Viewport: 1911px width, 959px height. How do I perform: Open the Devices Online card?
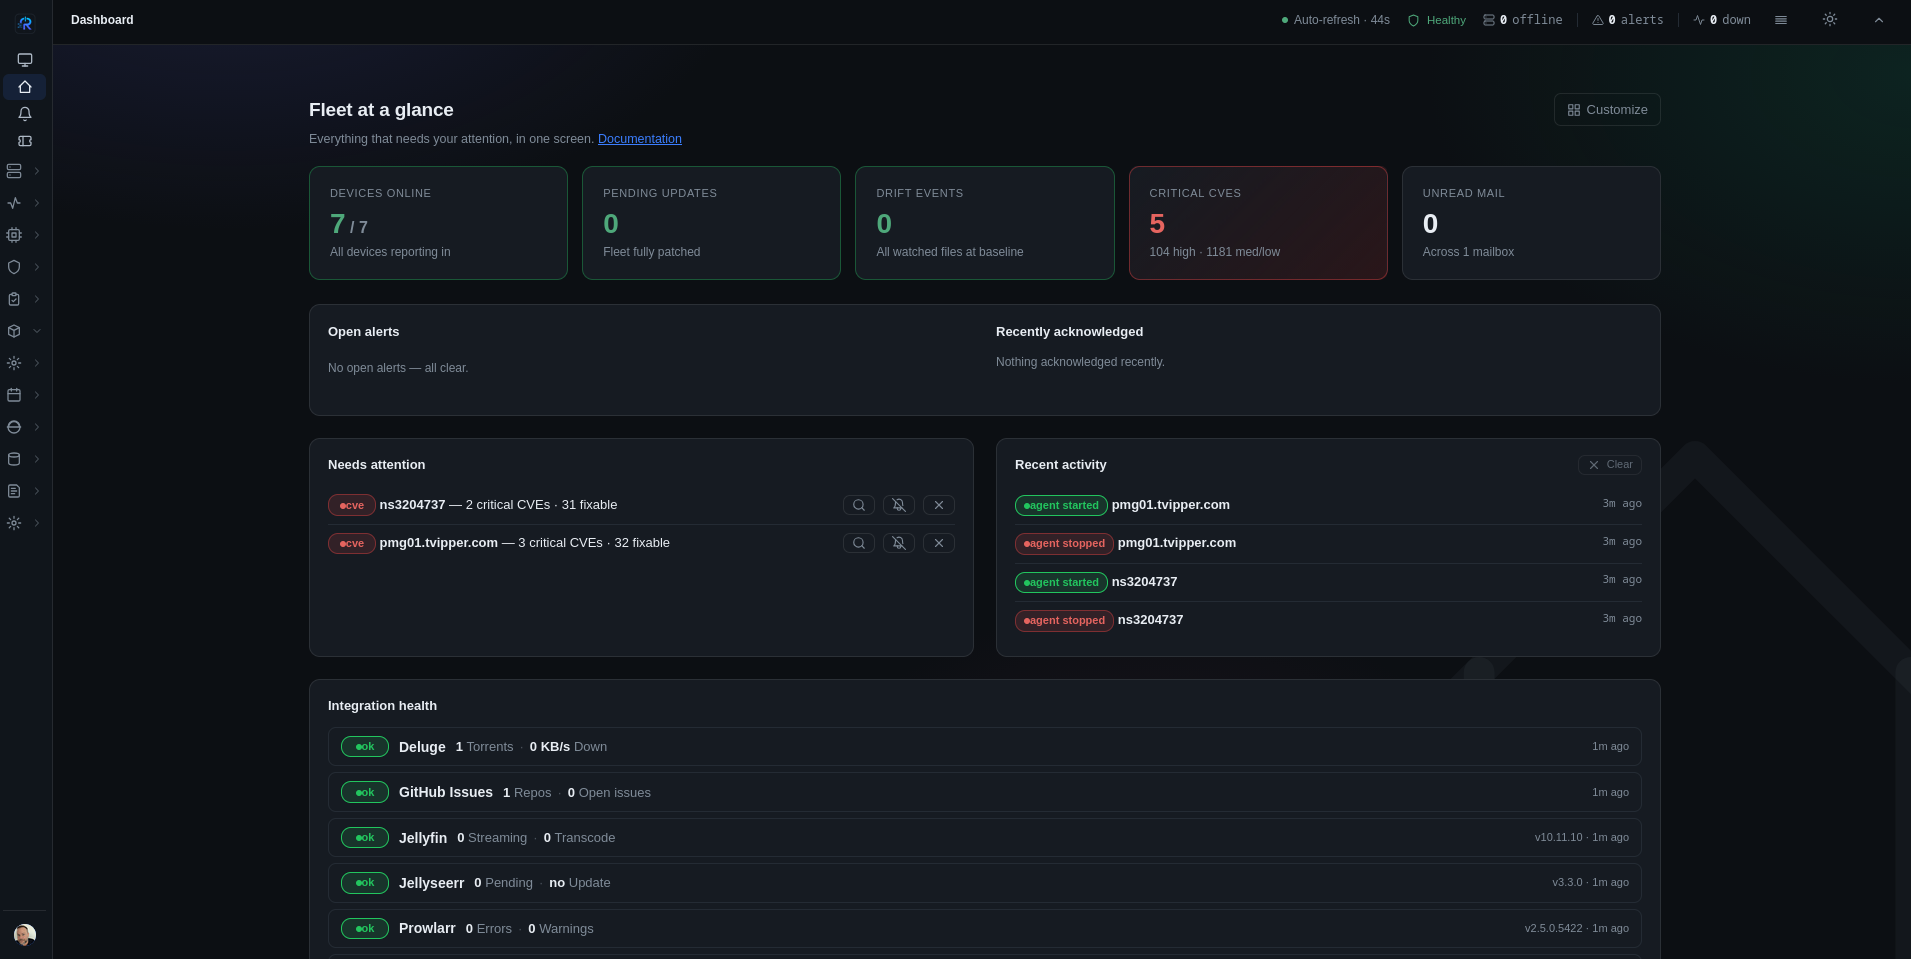438,223
